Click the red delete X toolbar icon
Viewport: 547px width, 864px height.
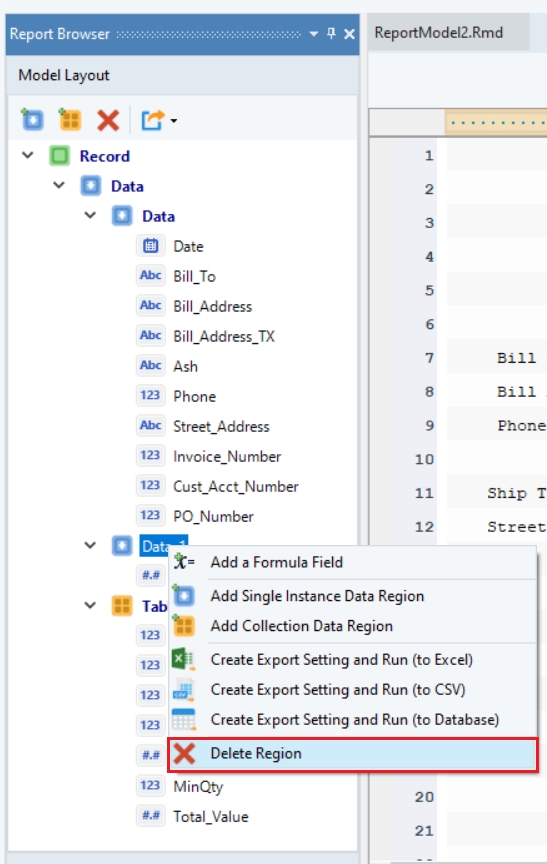click(x=108, y=120)
